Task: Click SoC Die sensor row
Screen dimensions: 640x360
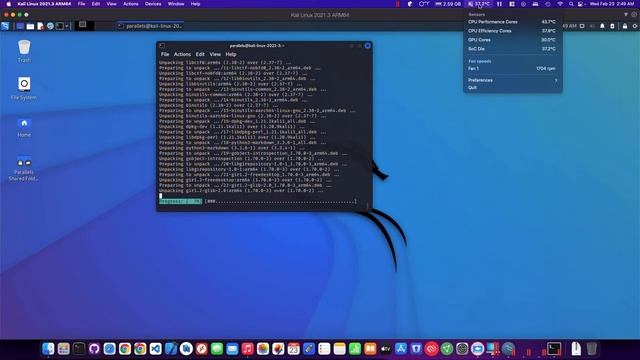Action: click(x=512, y=49)
